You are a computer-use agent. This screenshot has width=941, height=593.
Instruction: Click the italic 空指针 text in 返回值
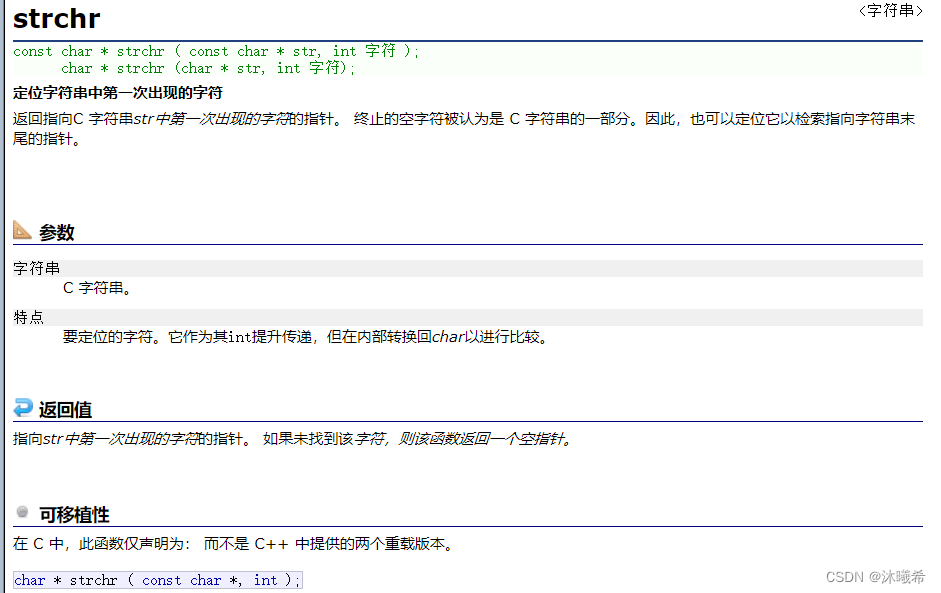tap(548, 438)
